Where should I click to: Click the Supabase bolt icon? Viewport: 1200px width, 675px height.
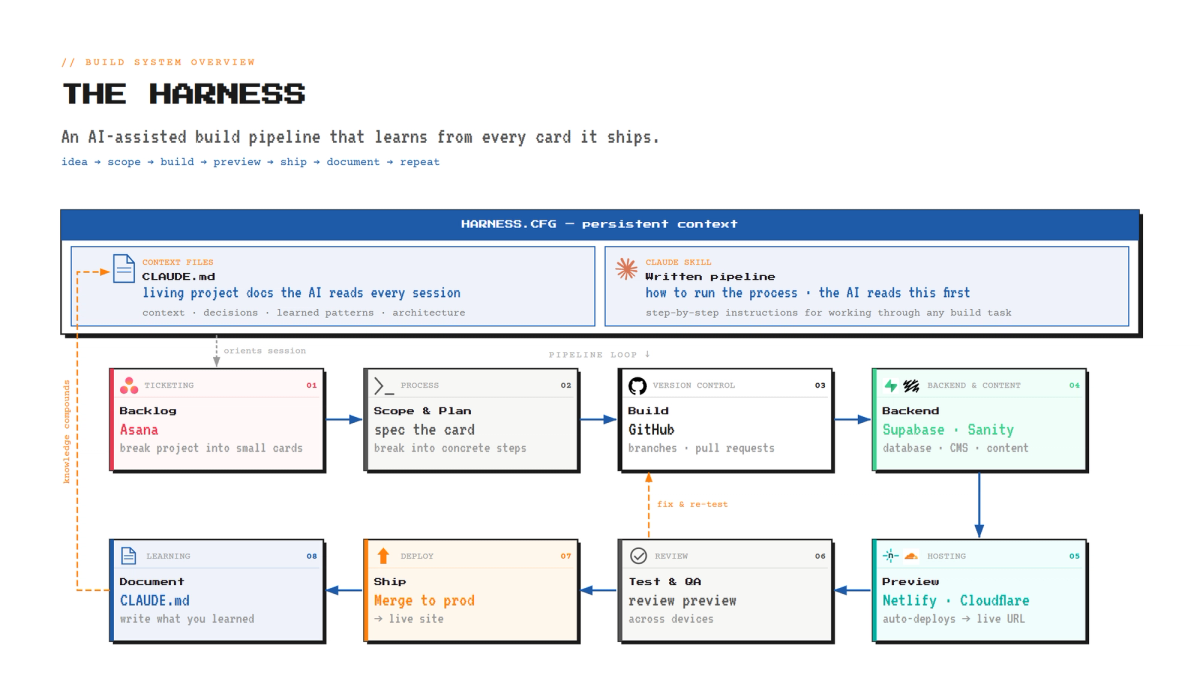pos(891,385)
